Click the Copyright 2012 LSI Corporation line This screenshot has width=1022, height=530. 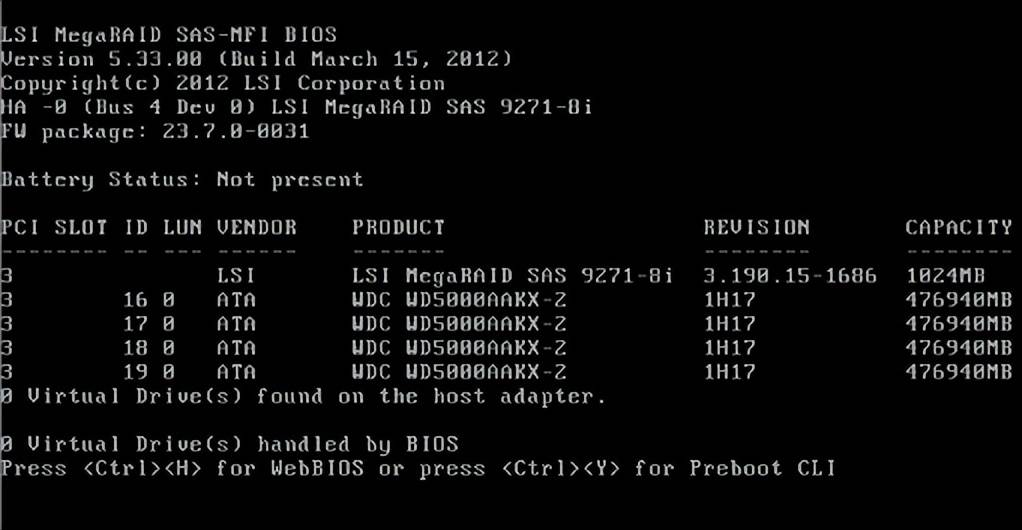click(x=223, y=83)
